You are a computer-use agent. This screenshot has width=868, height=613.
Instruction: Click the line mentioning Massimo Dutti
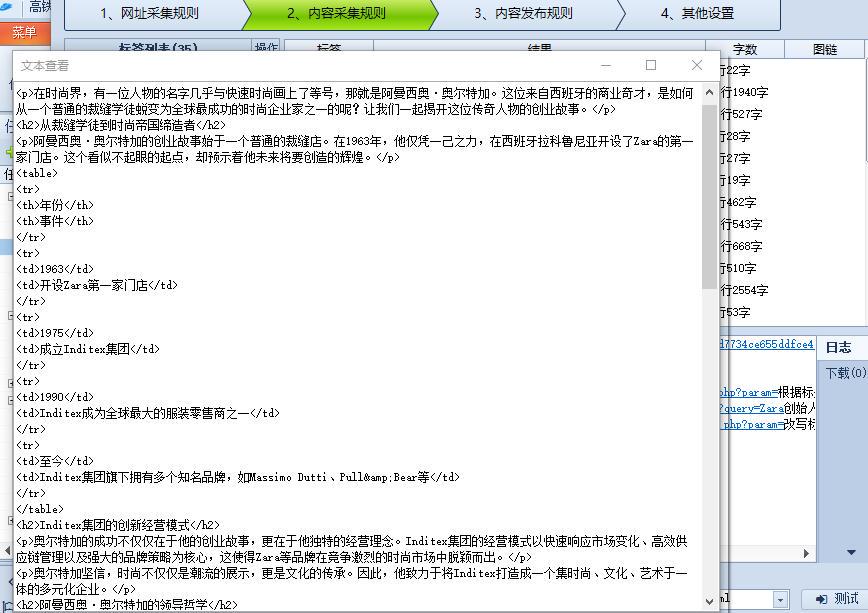click(x=238, y=477)
